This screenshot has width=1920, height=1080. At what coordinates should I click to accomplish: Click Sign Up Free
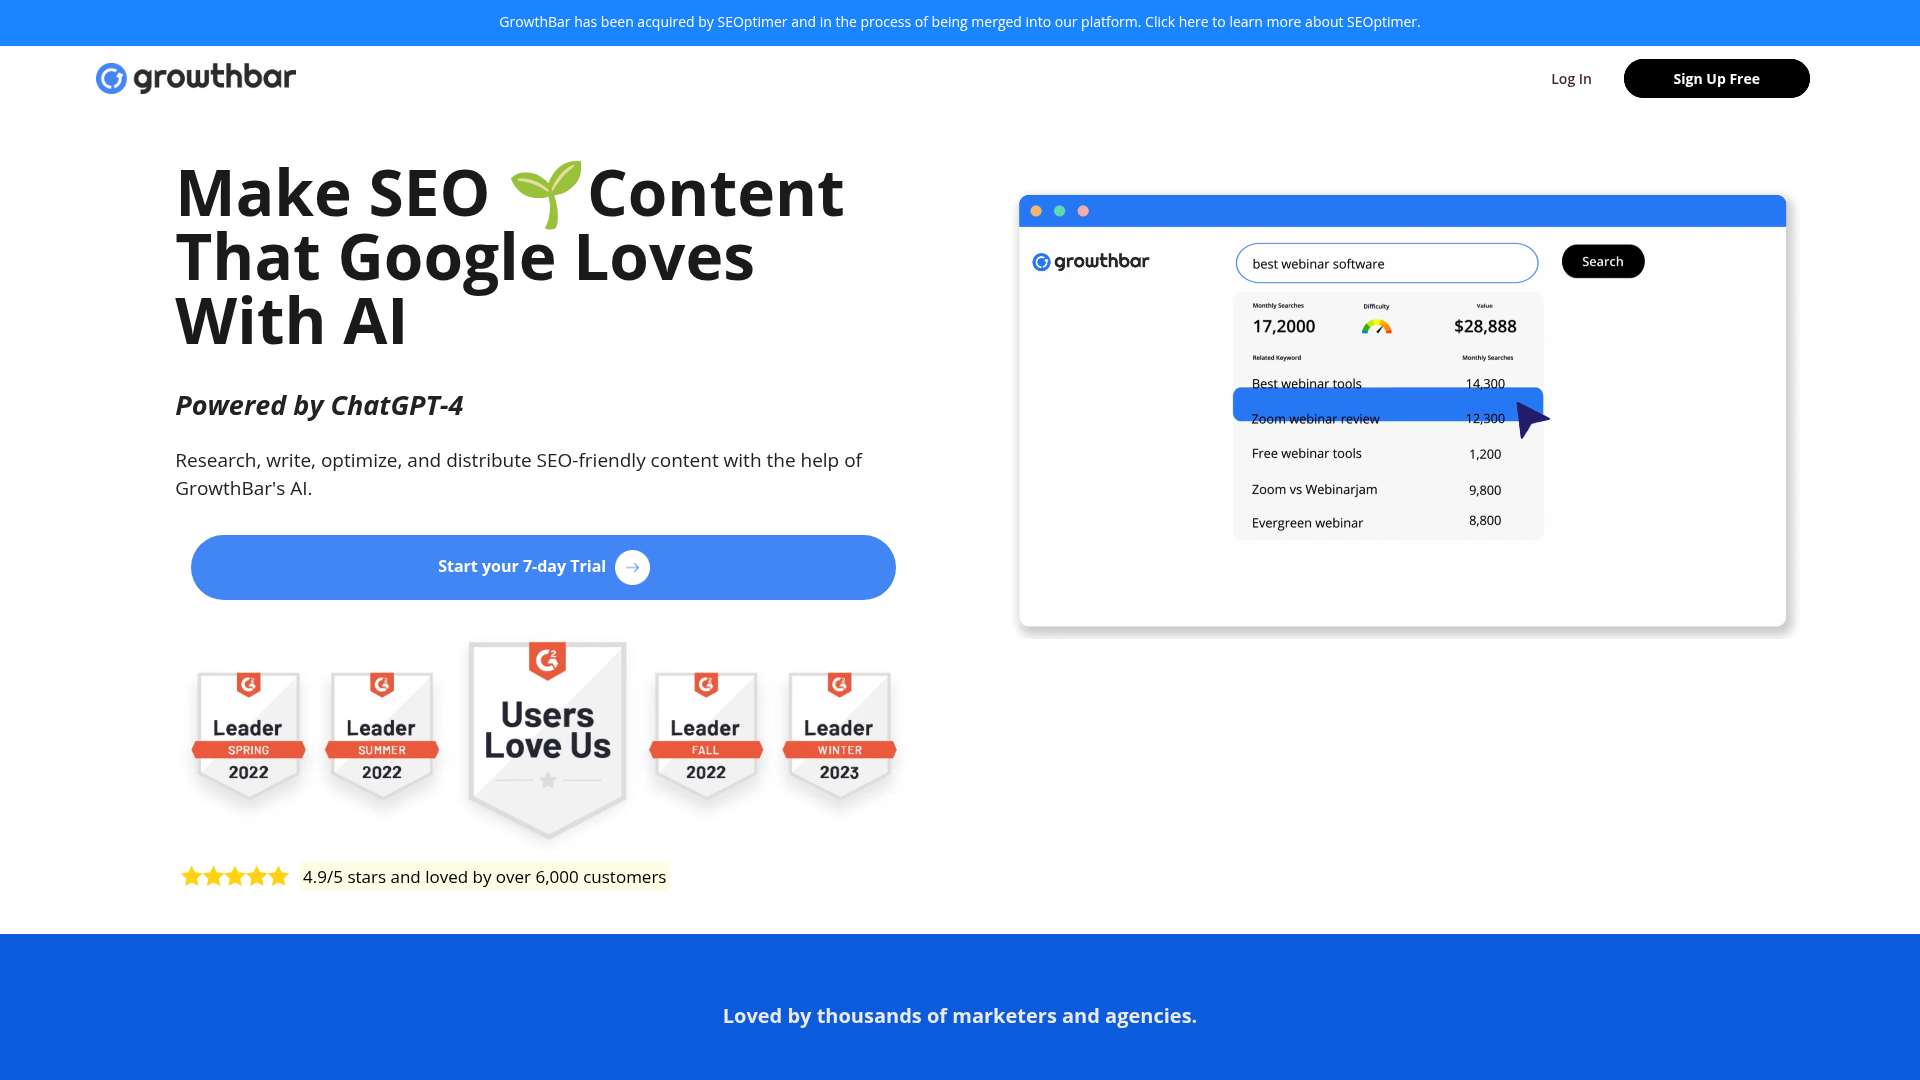pos(1716,78)
